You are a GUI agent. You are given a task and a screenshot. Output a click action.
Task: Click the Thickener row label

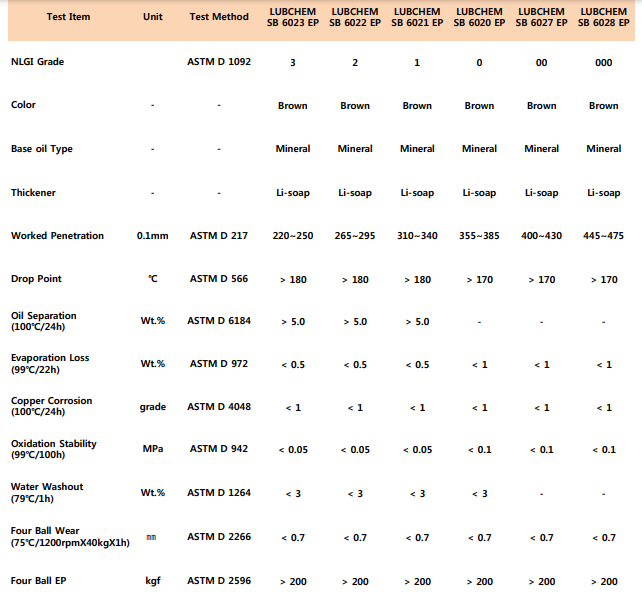click(34, 193)
